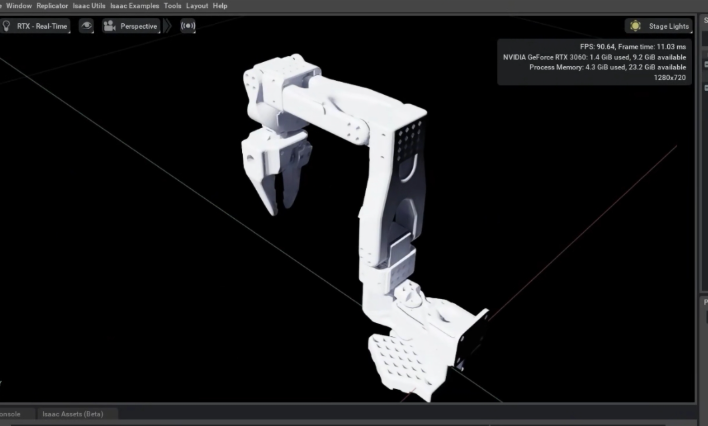Screen dimensions: 708x426
Task: Open the Isaac Utils menu
Action: [89, 6]
